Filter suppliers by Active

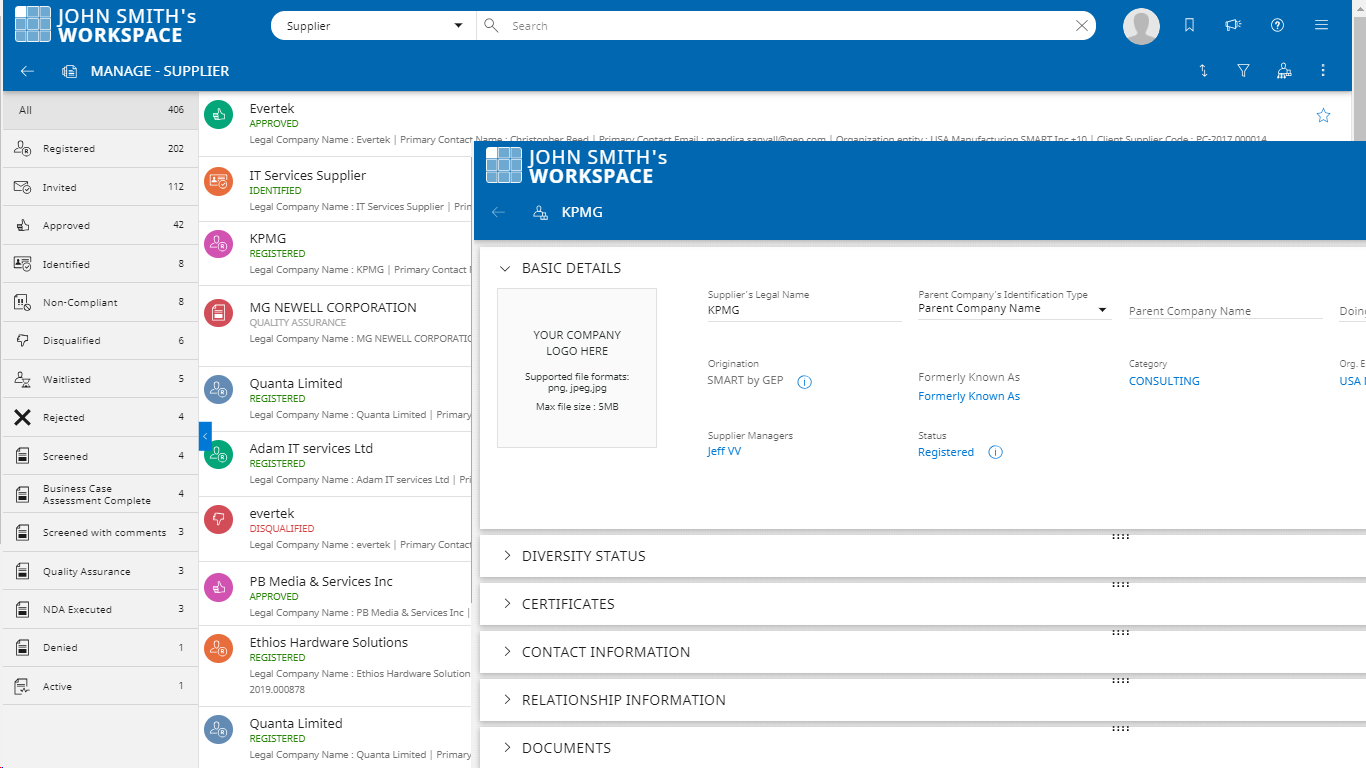[100, 686]
